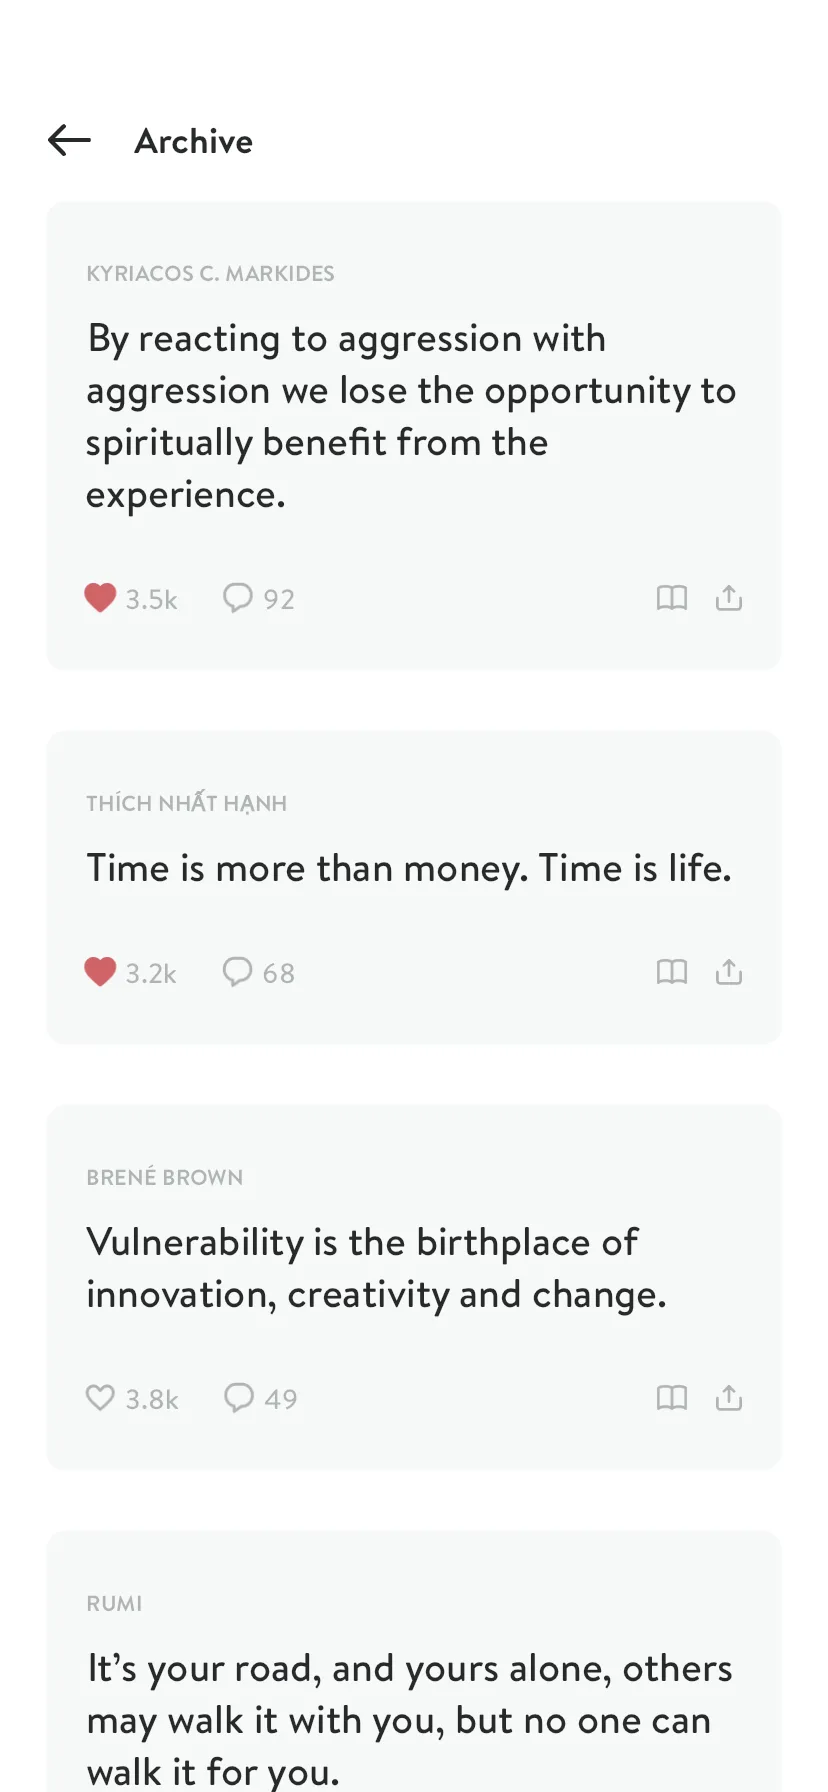The width and height of the screenshot is (828, 1792).
Task: Open the Time is more than money quote text
Action: tap(409, 868)
